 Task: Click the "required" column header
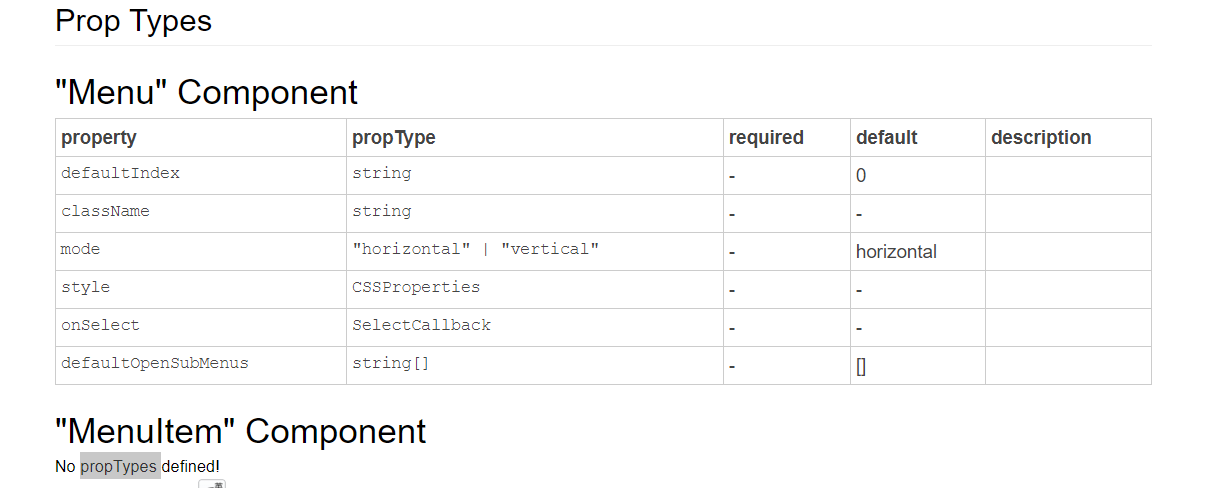click(x=787, y=138)
